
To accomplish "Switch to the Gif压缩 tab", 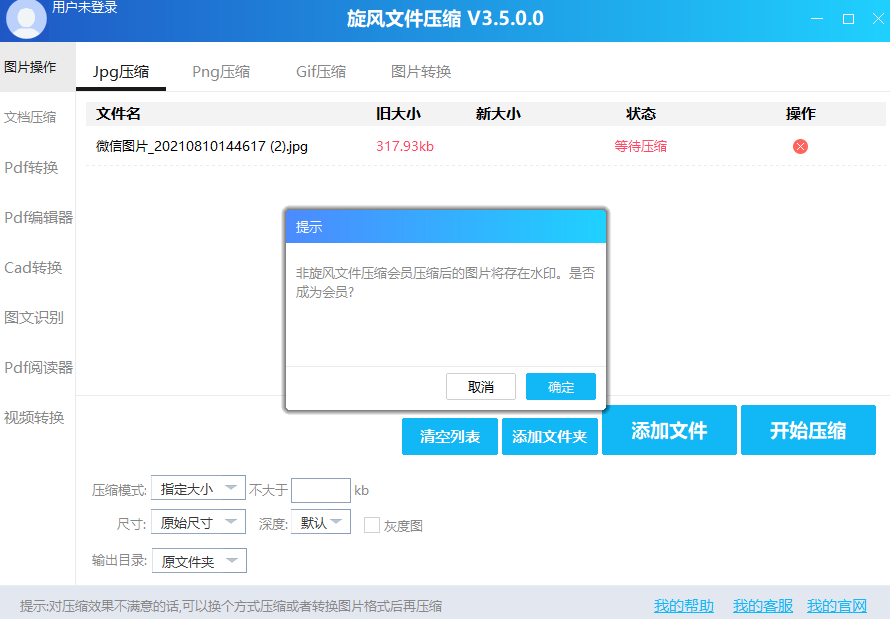I will [x=321, y=72].
